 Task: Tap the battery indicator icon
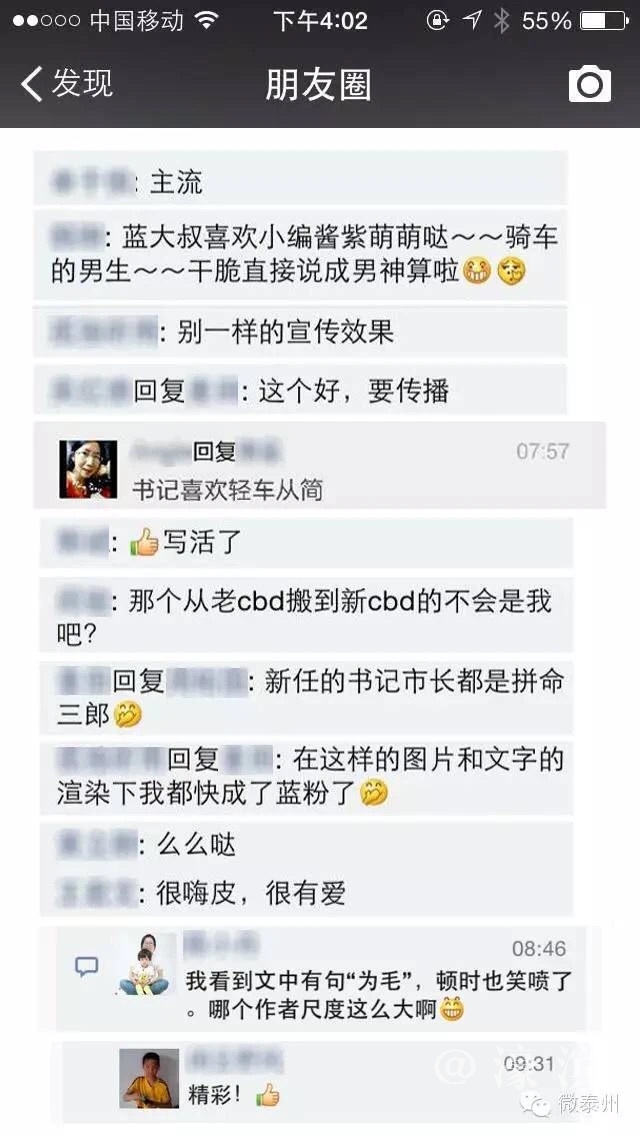coord(604,20)
